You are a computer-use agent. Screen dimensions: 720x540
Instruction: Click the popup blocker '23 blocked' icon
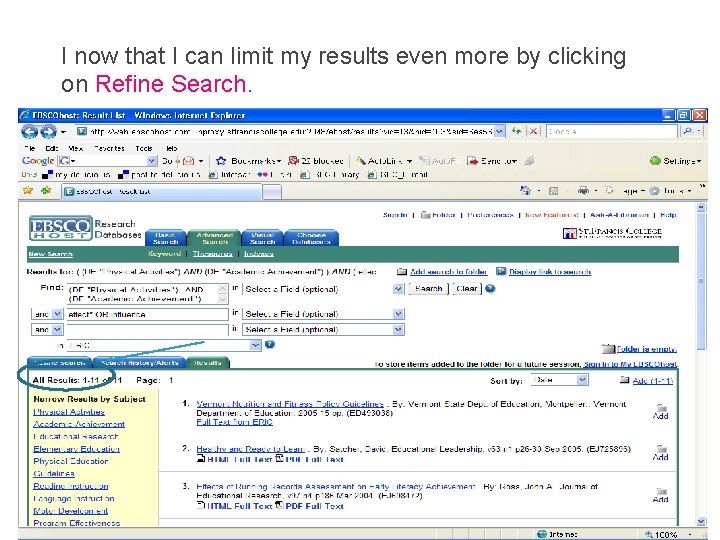click(293, 161)
